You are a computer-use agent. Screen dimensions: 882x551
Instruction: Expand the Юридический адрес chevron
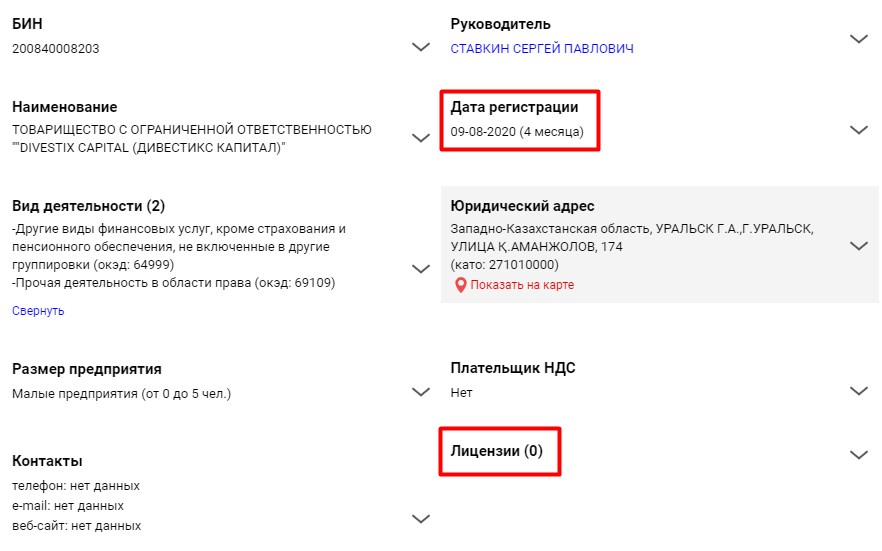point(858,246)
